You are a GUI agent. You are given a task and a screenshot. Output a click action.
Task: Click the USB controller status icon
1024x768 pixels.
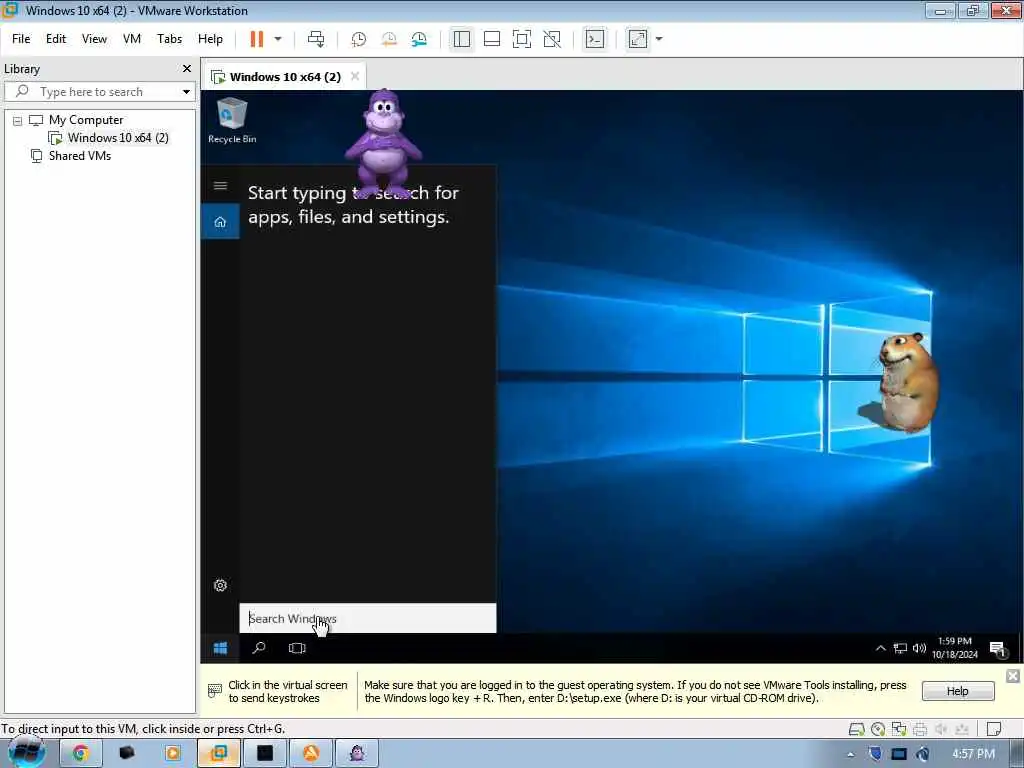(x=962, y=729)
